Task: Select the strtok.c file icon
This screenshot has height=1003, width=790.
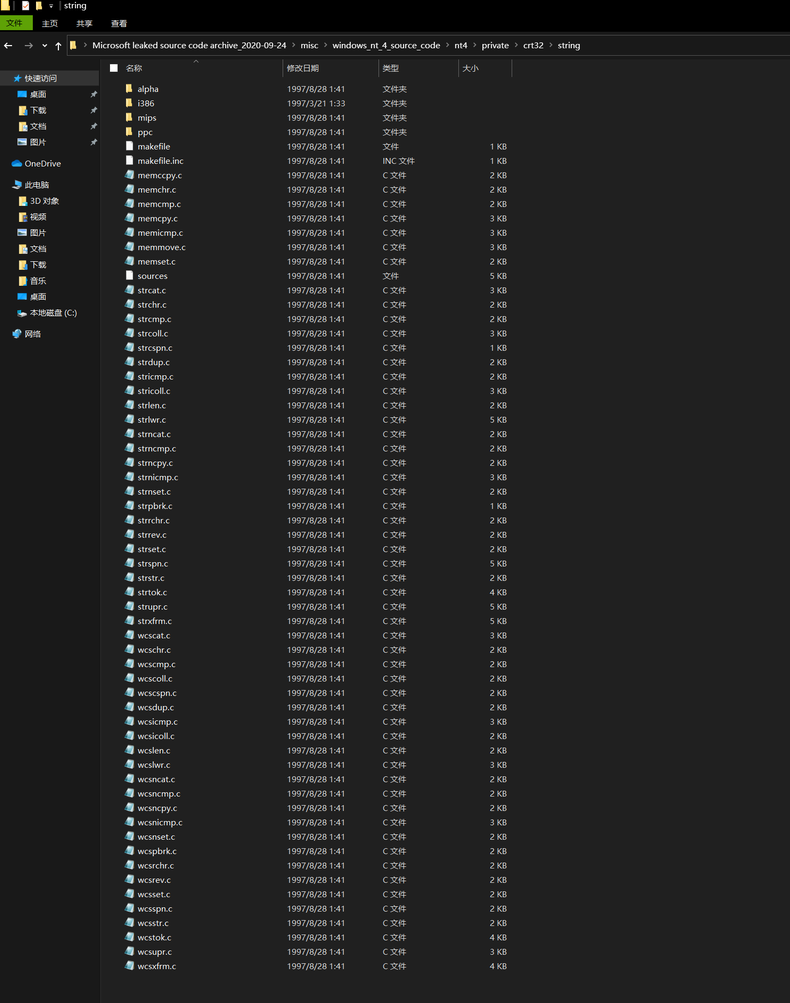Action: pos(129,592)
